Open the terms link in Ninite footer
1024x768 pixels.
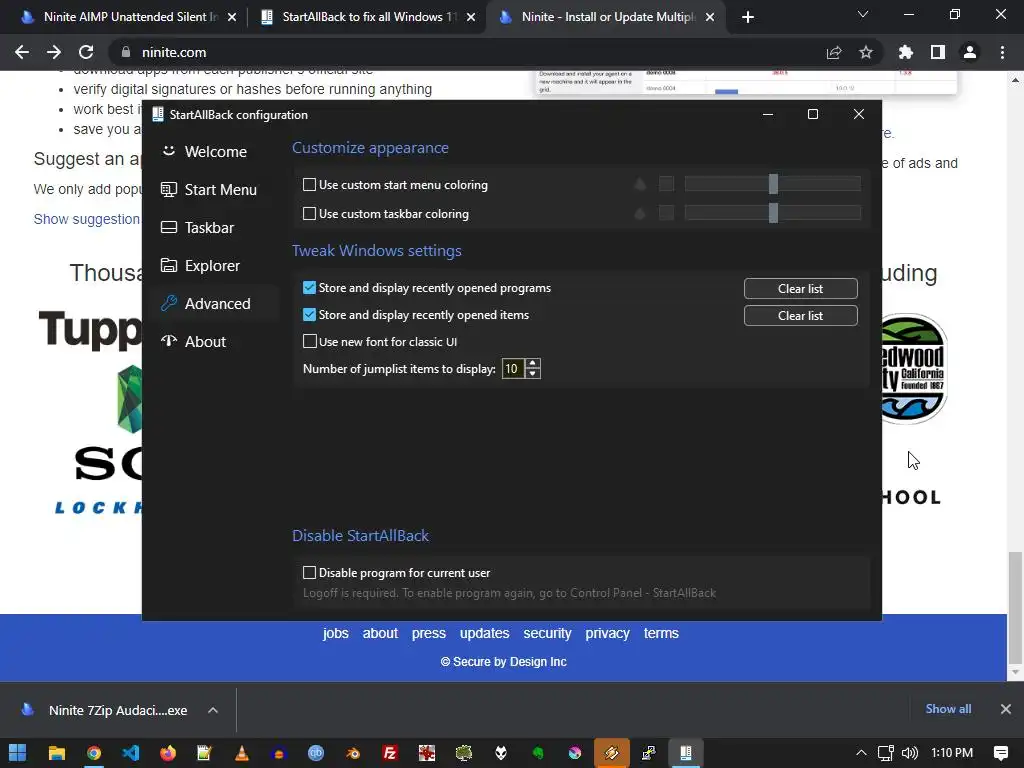661,633
